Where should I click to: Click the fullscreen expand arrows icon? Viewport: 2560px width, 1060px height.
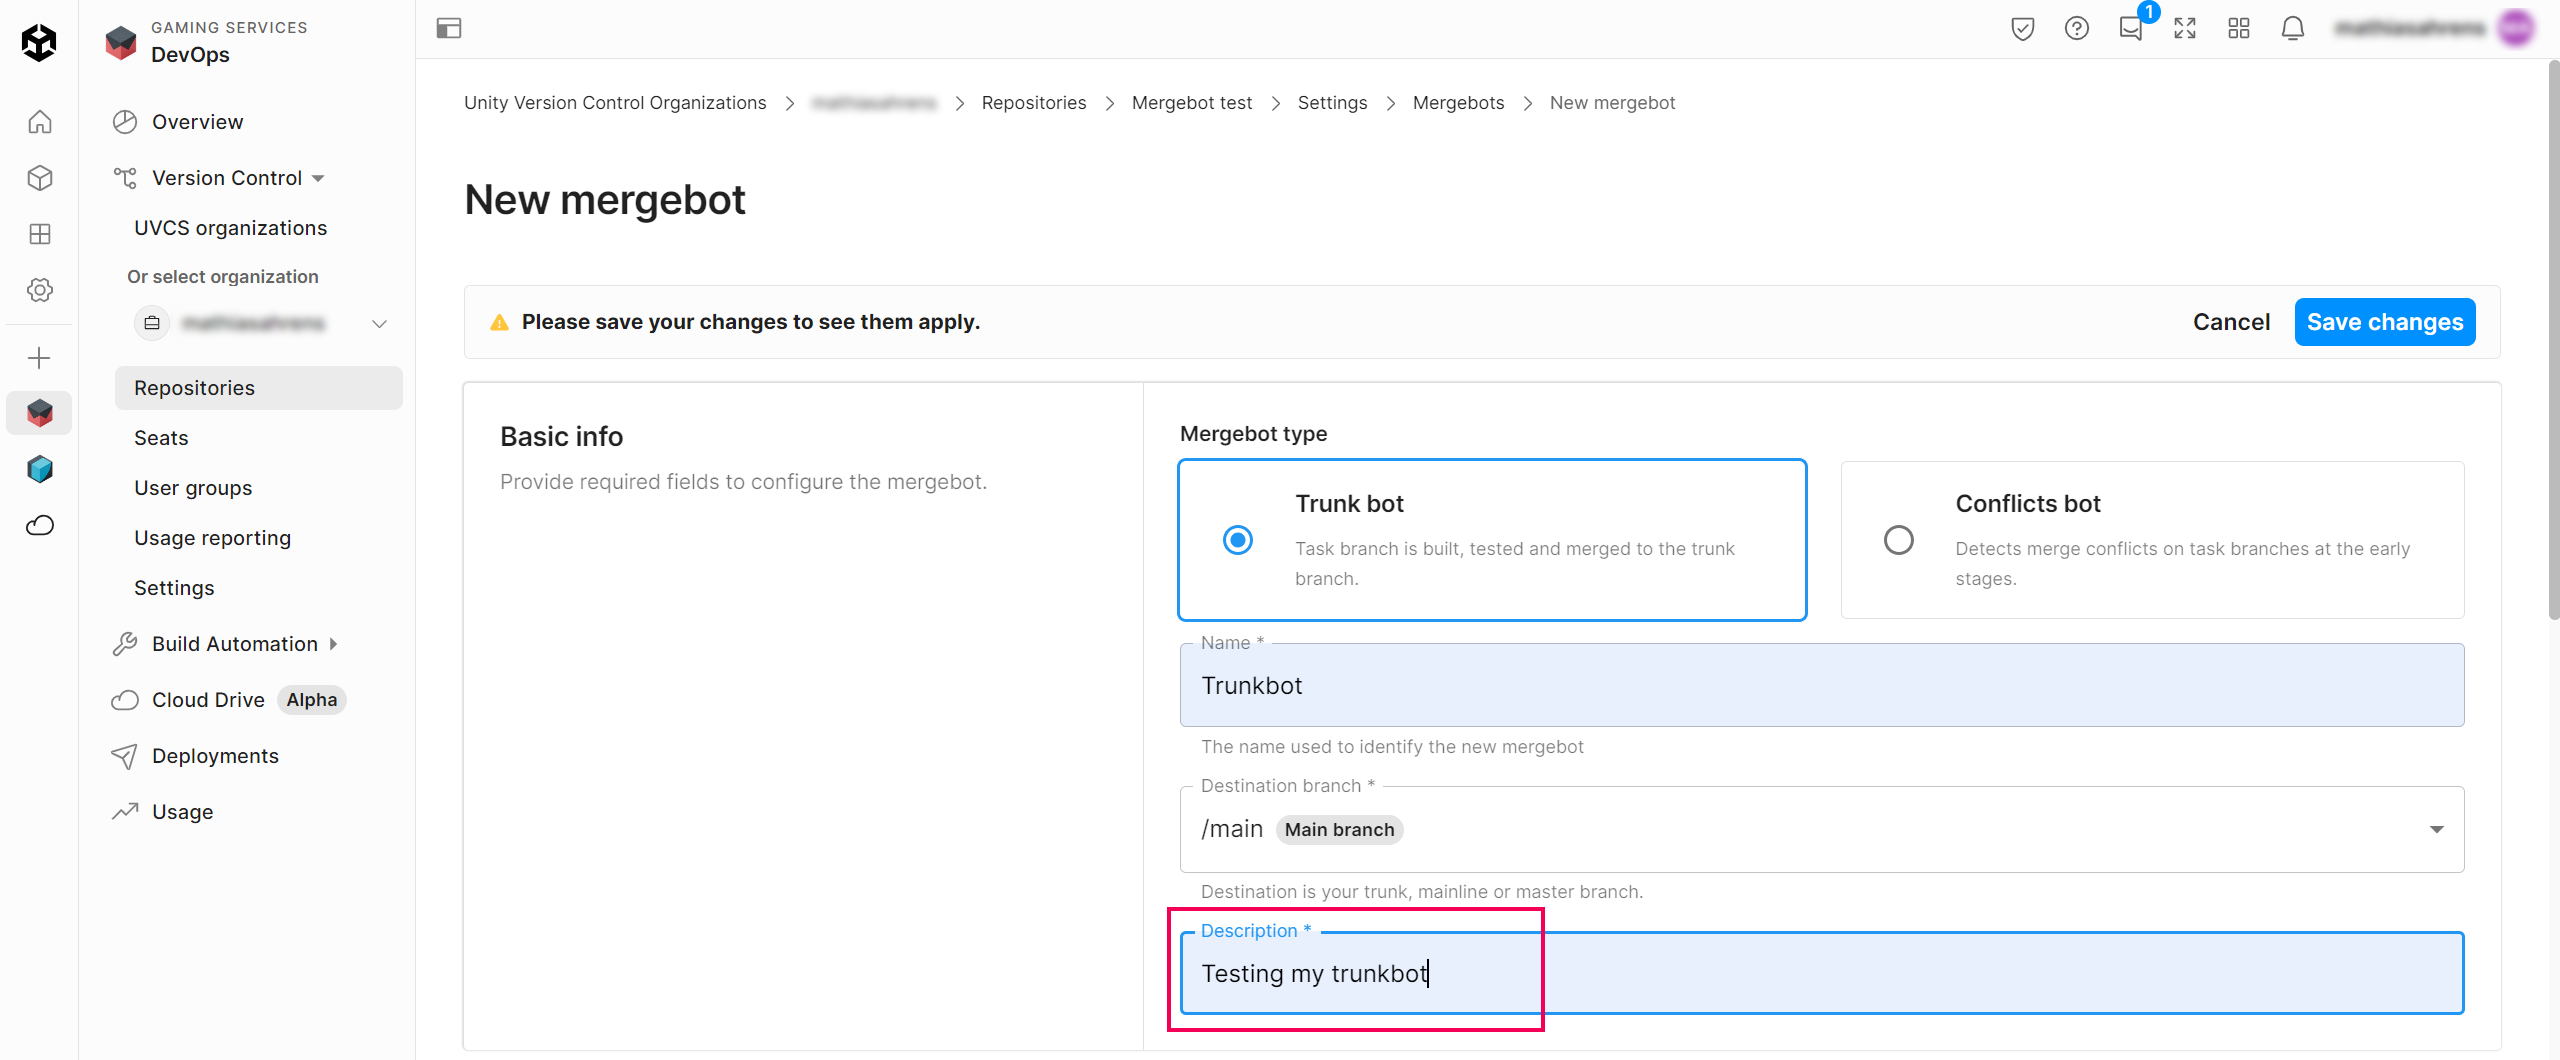[x=2184, y=28]
